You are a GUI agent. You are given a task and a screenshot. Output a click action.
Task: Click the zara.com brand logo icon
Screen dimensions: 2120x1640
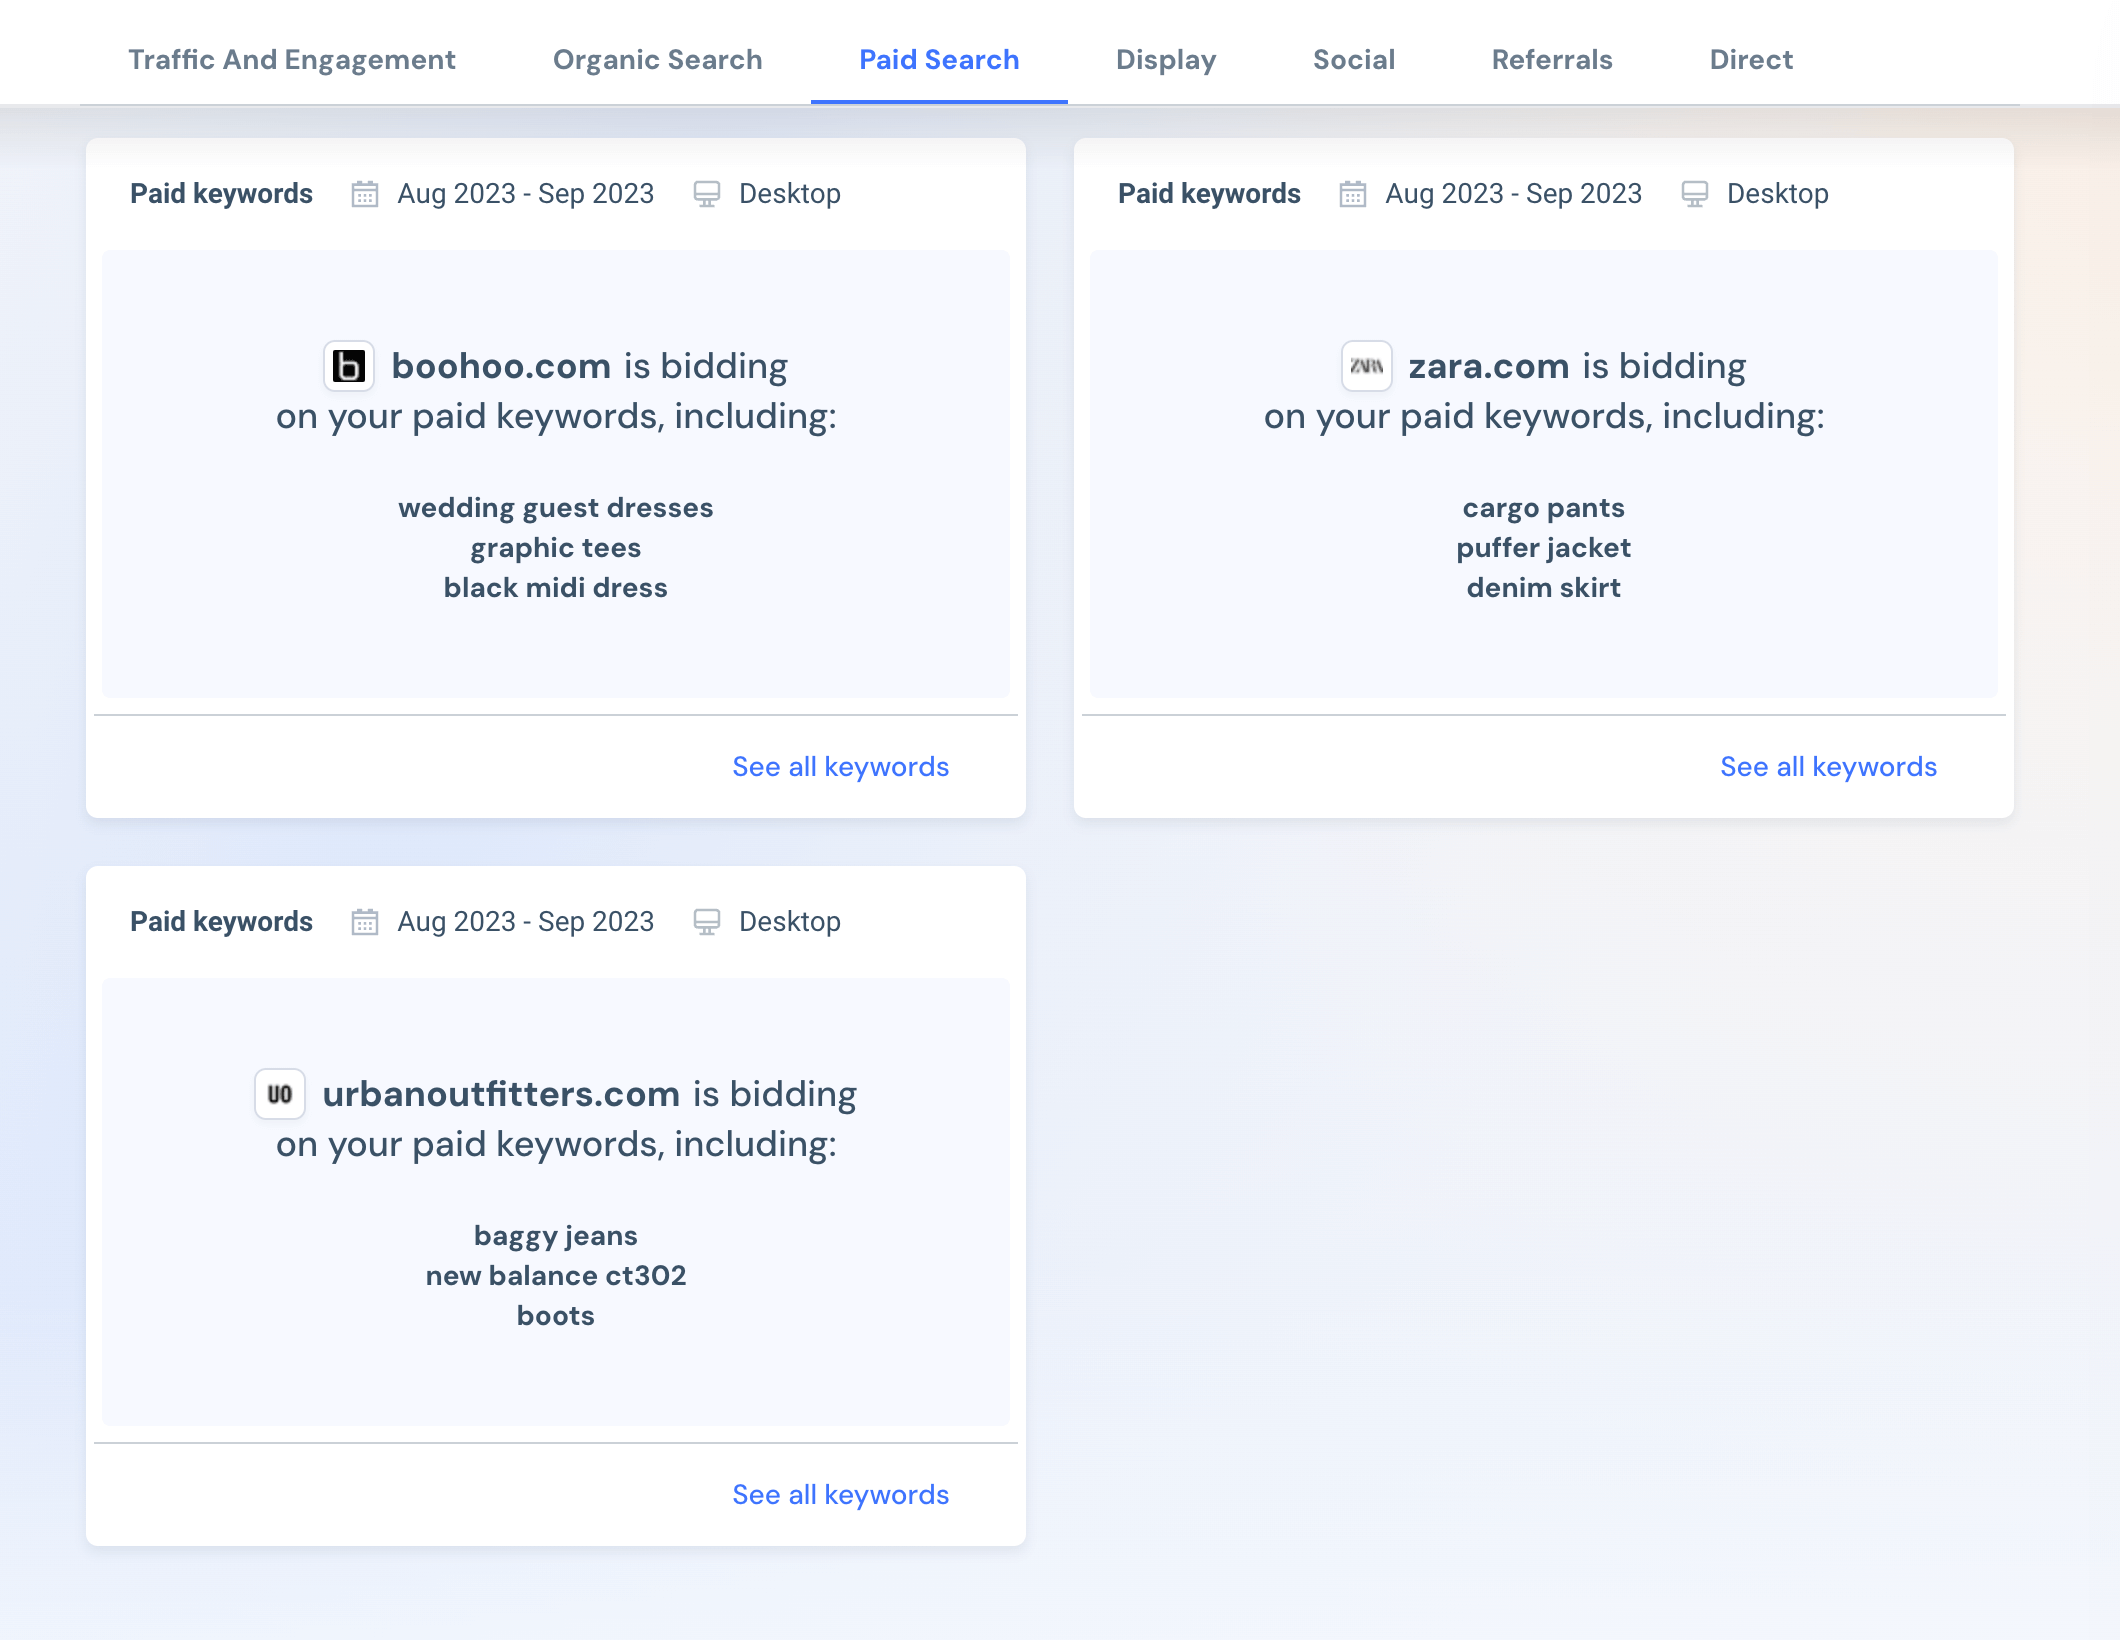coord(1366,366)
